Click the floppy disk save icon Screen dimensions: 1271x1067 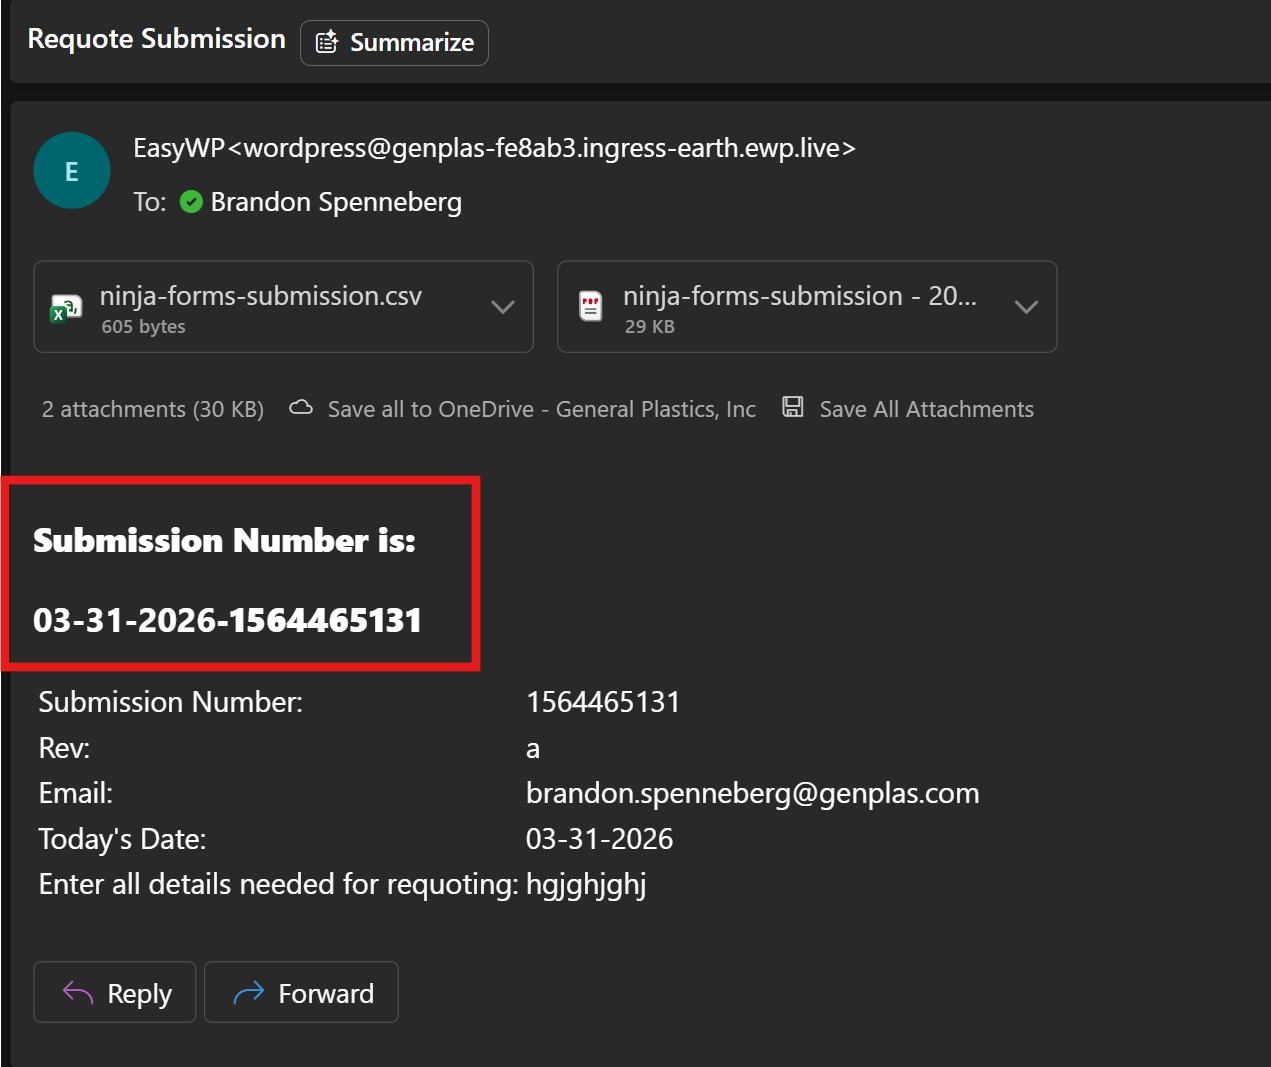coord(793,407)
